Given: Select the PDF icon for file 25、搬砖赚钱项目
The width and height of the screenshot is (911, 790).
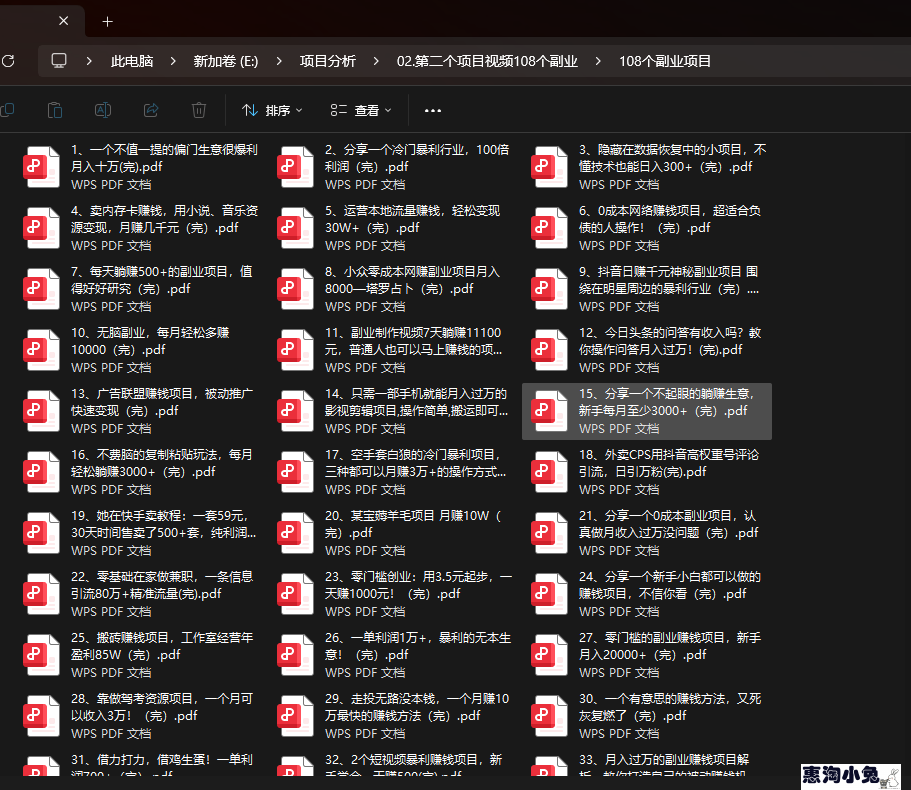Looking at the screenshot, I should (x=43, y=654).
